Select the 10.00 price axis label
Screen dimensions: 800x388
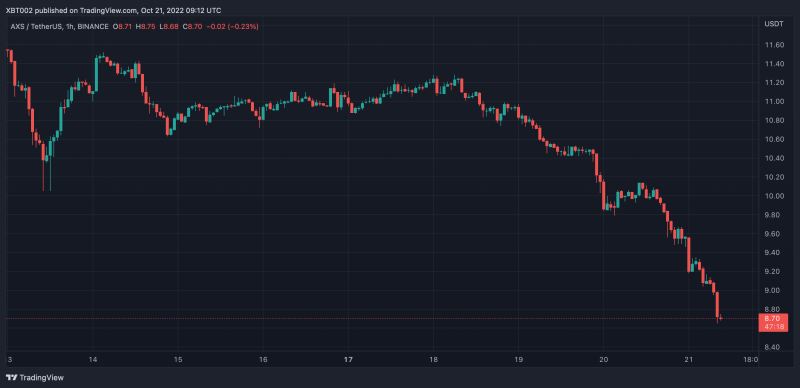point(774,196)
